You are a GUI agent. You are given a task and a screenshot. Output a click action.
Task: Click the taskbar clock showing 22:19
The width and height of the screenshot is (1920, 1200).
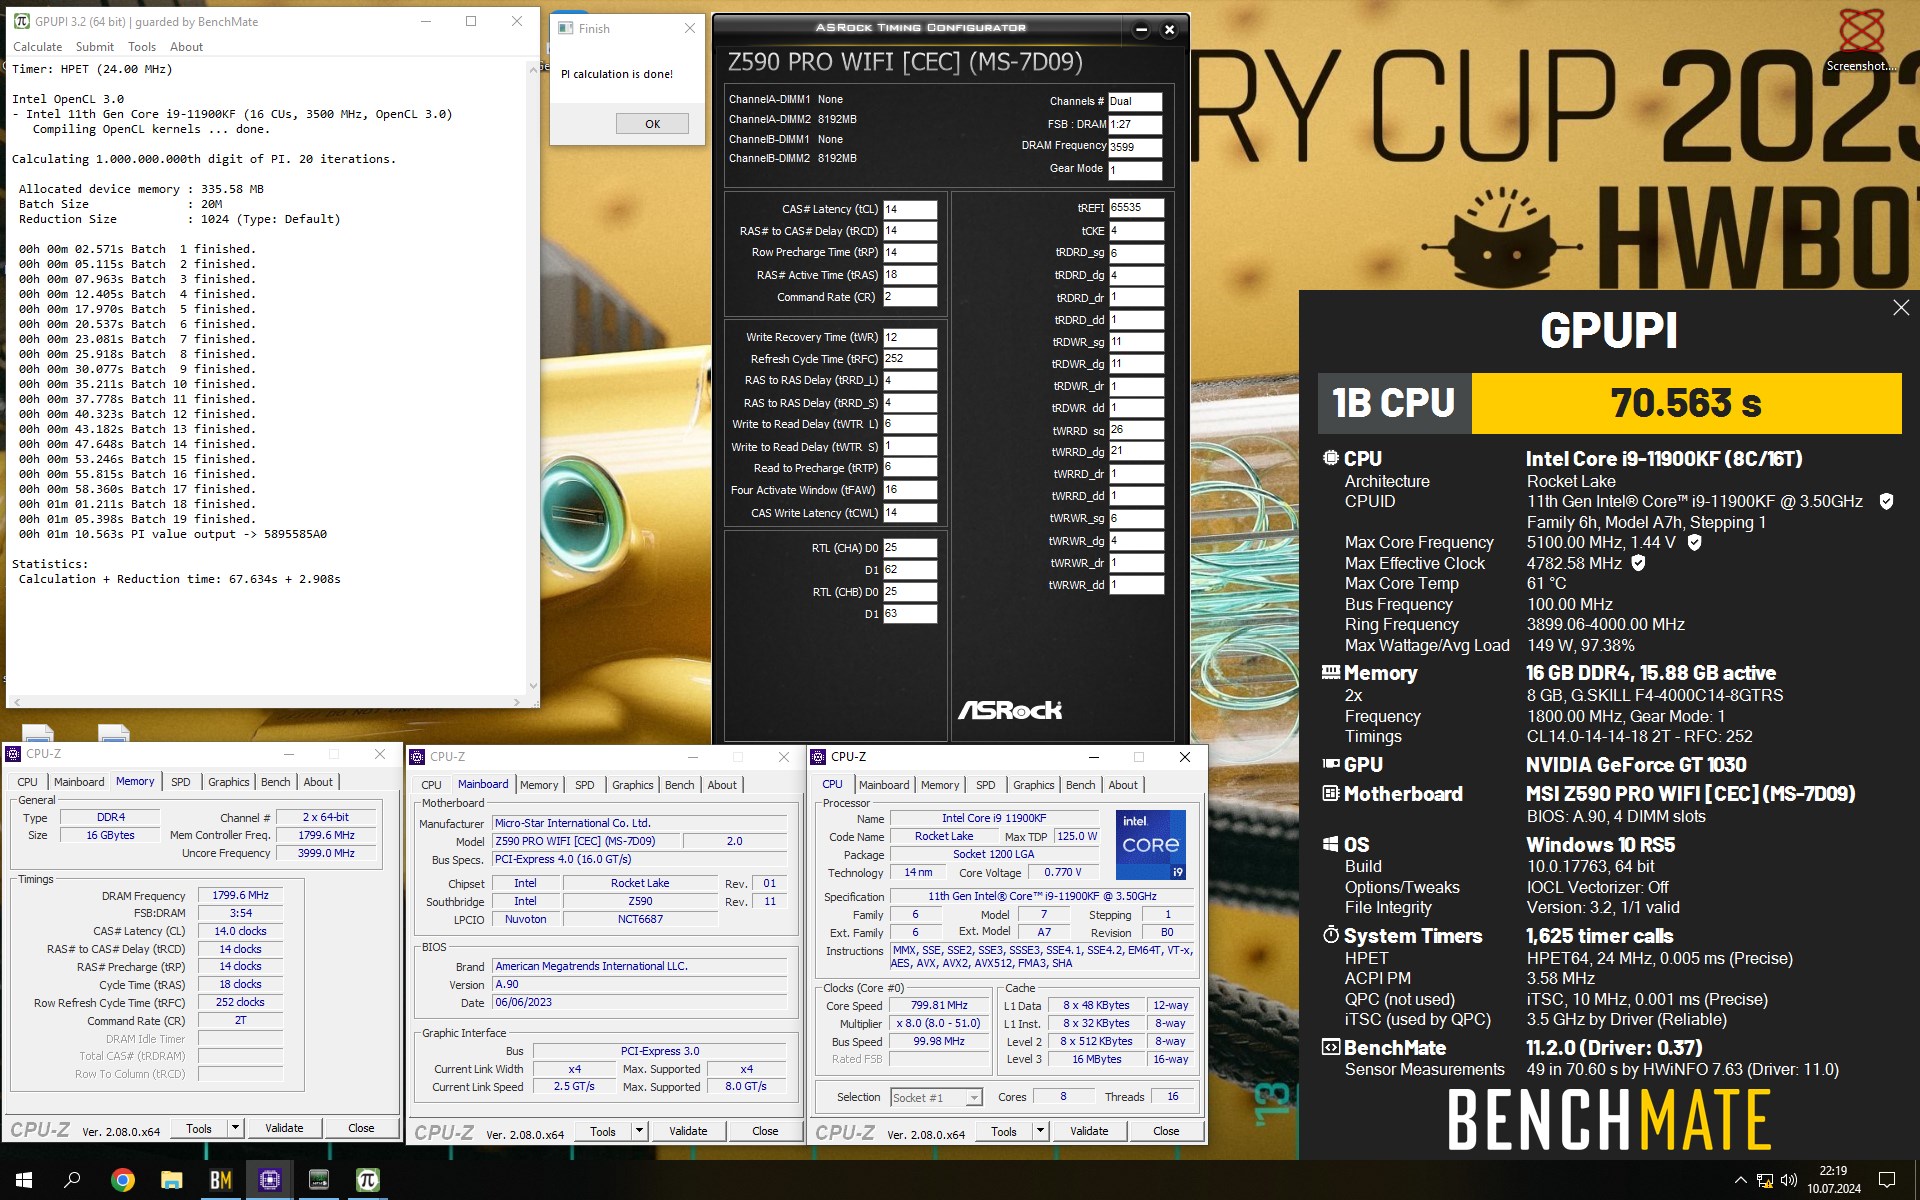coord(1833,1180)
